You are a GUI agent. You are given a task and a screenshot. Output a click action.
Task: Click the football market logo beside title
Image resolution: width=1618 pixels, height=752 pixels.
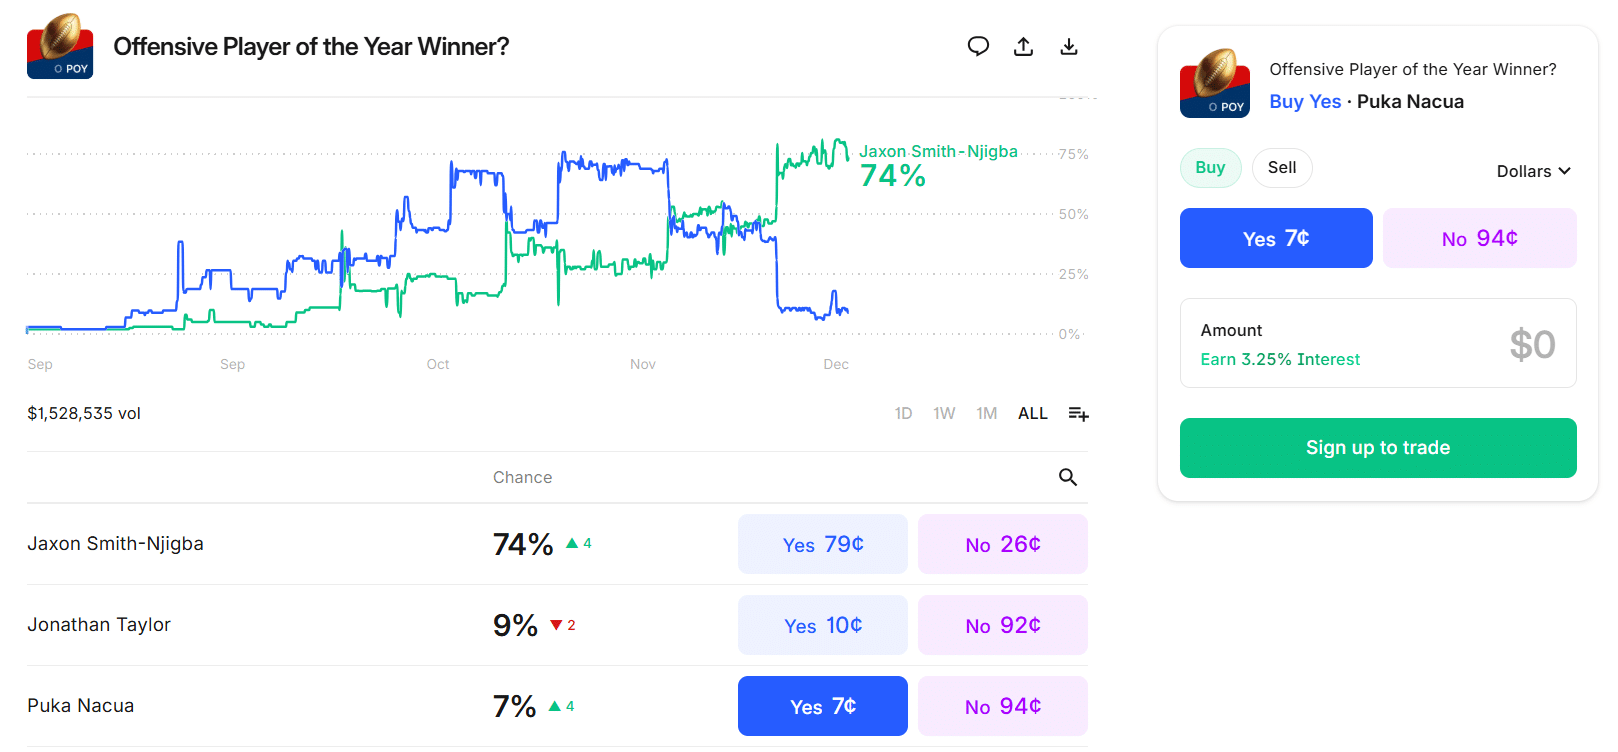pos(60,46)
